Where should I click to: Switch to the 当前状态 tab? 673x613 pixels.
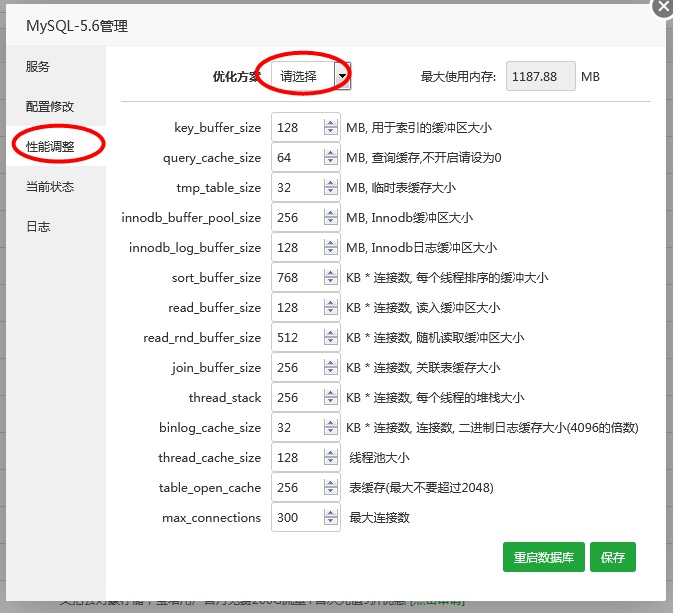56,186
